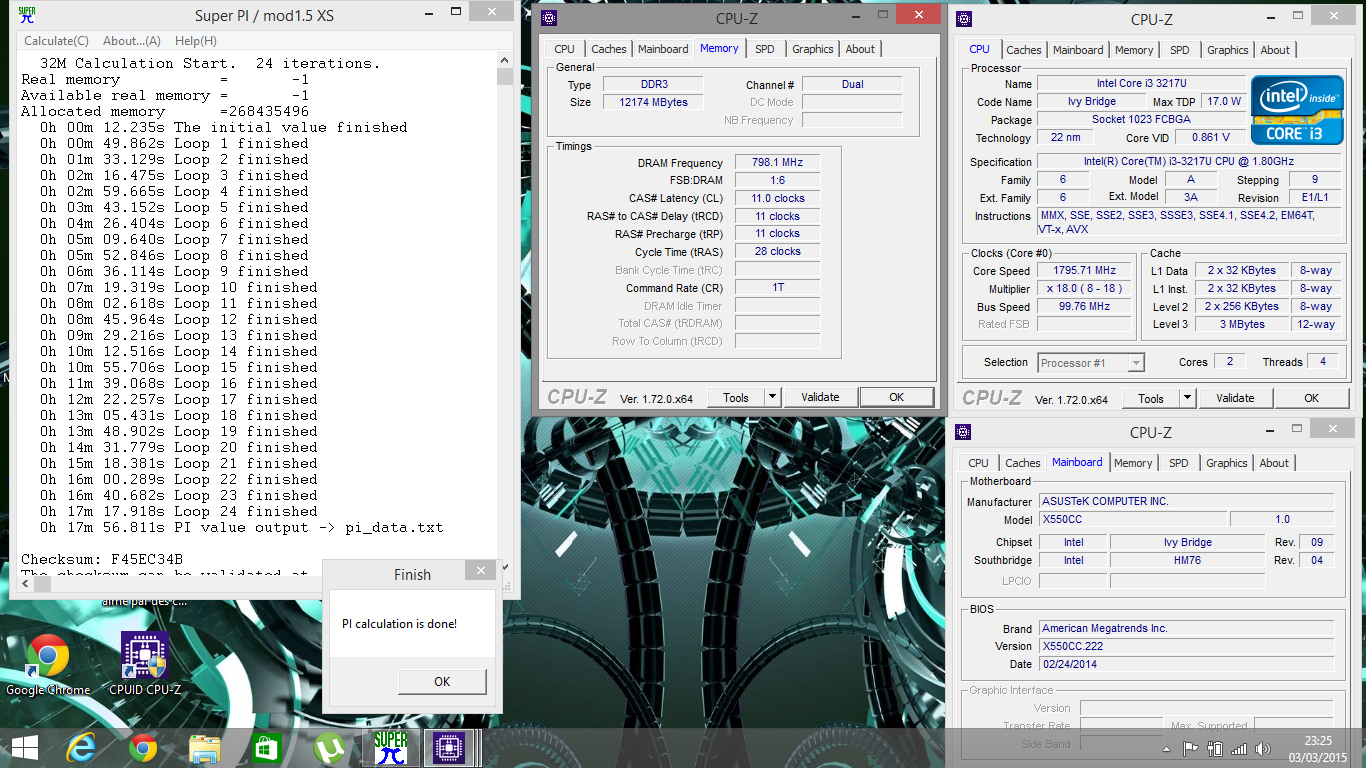Click the Checksum: F45EC34B line

tap(102, 559)
